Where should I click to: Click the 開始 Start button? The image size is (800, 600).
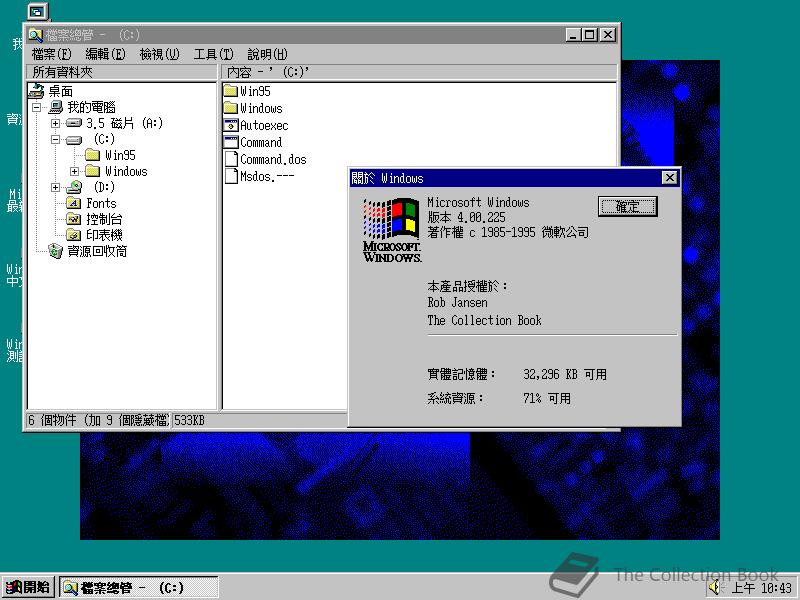pyautogui.click(x=29, y=587)
